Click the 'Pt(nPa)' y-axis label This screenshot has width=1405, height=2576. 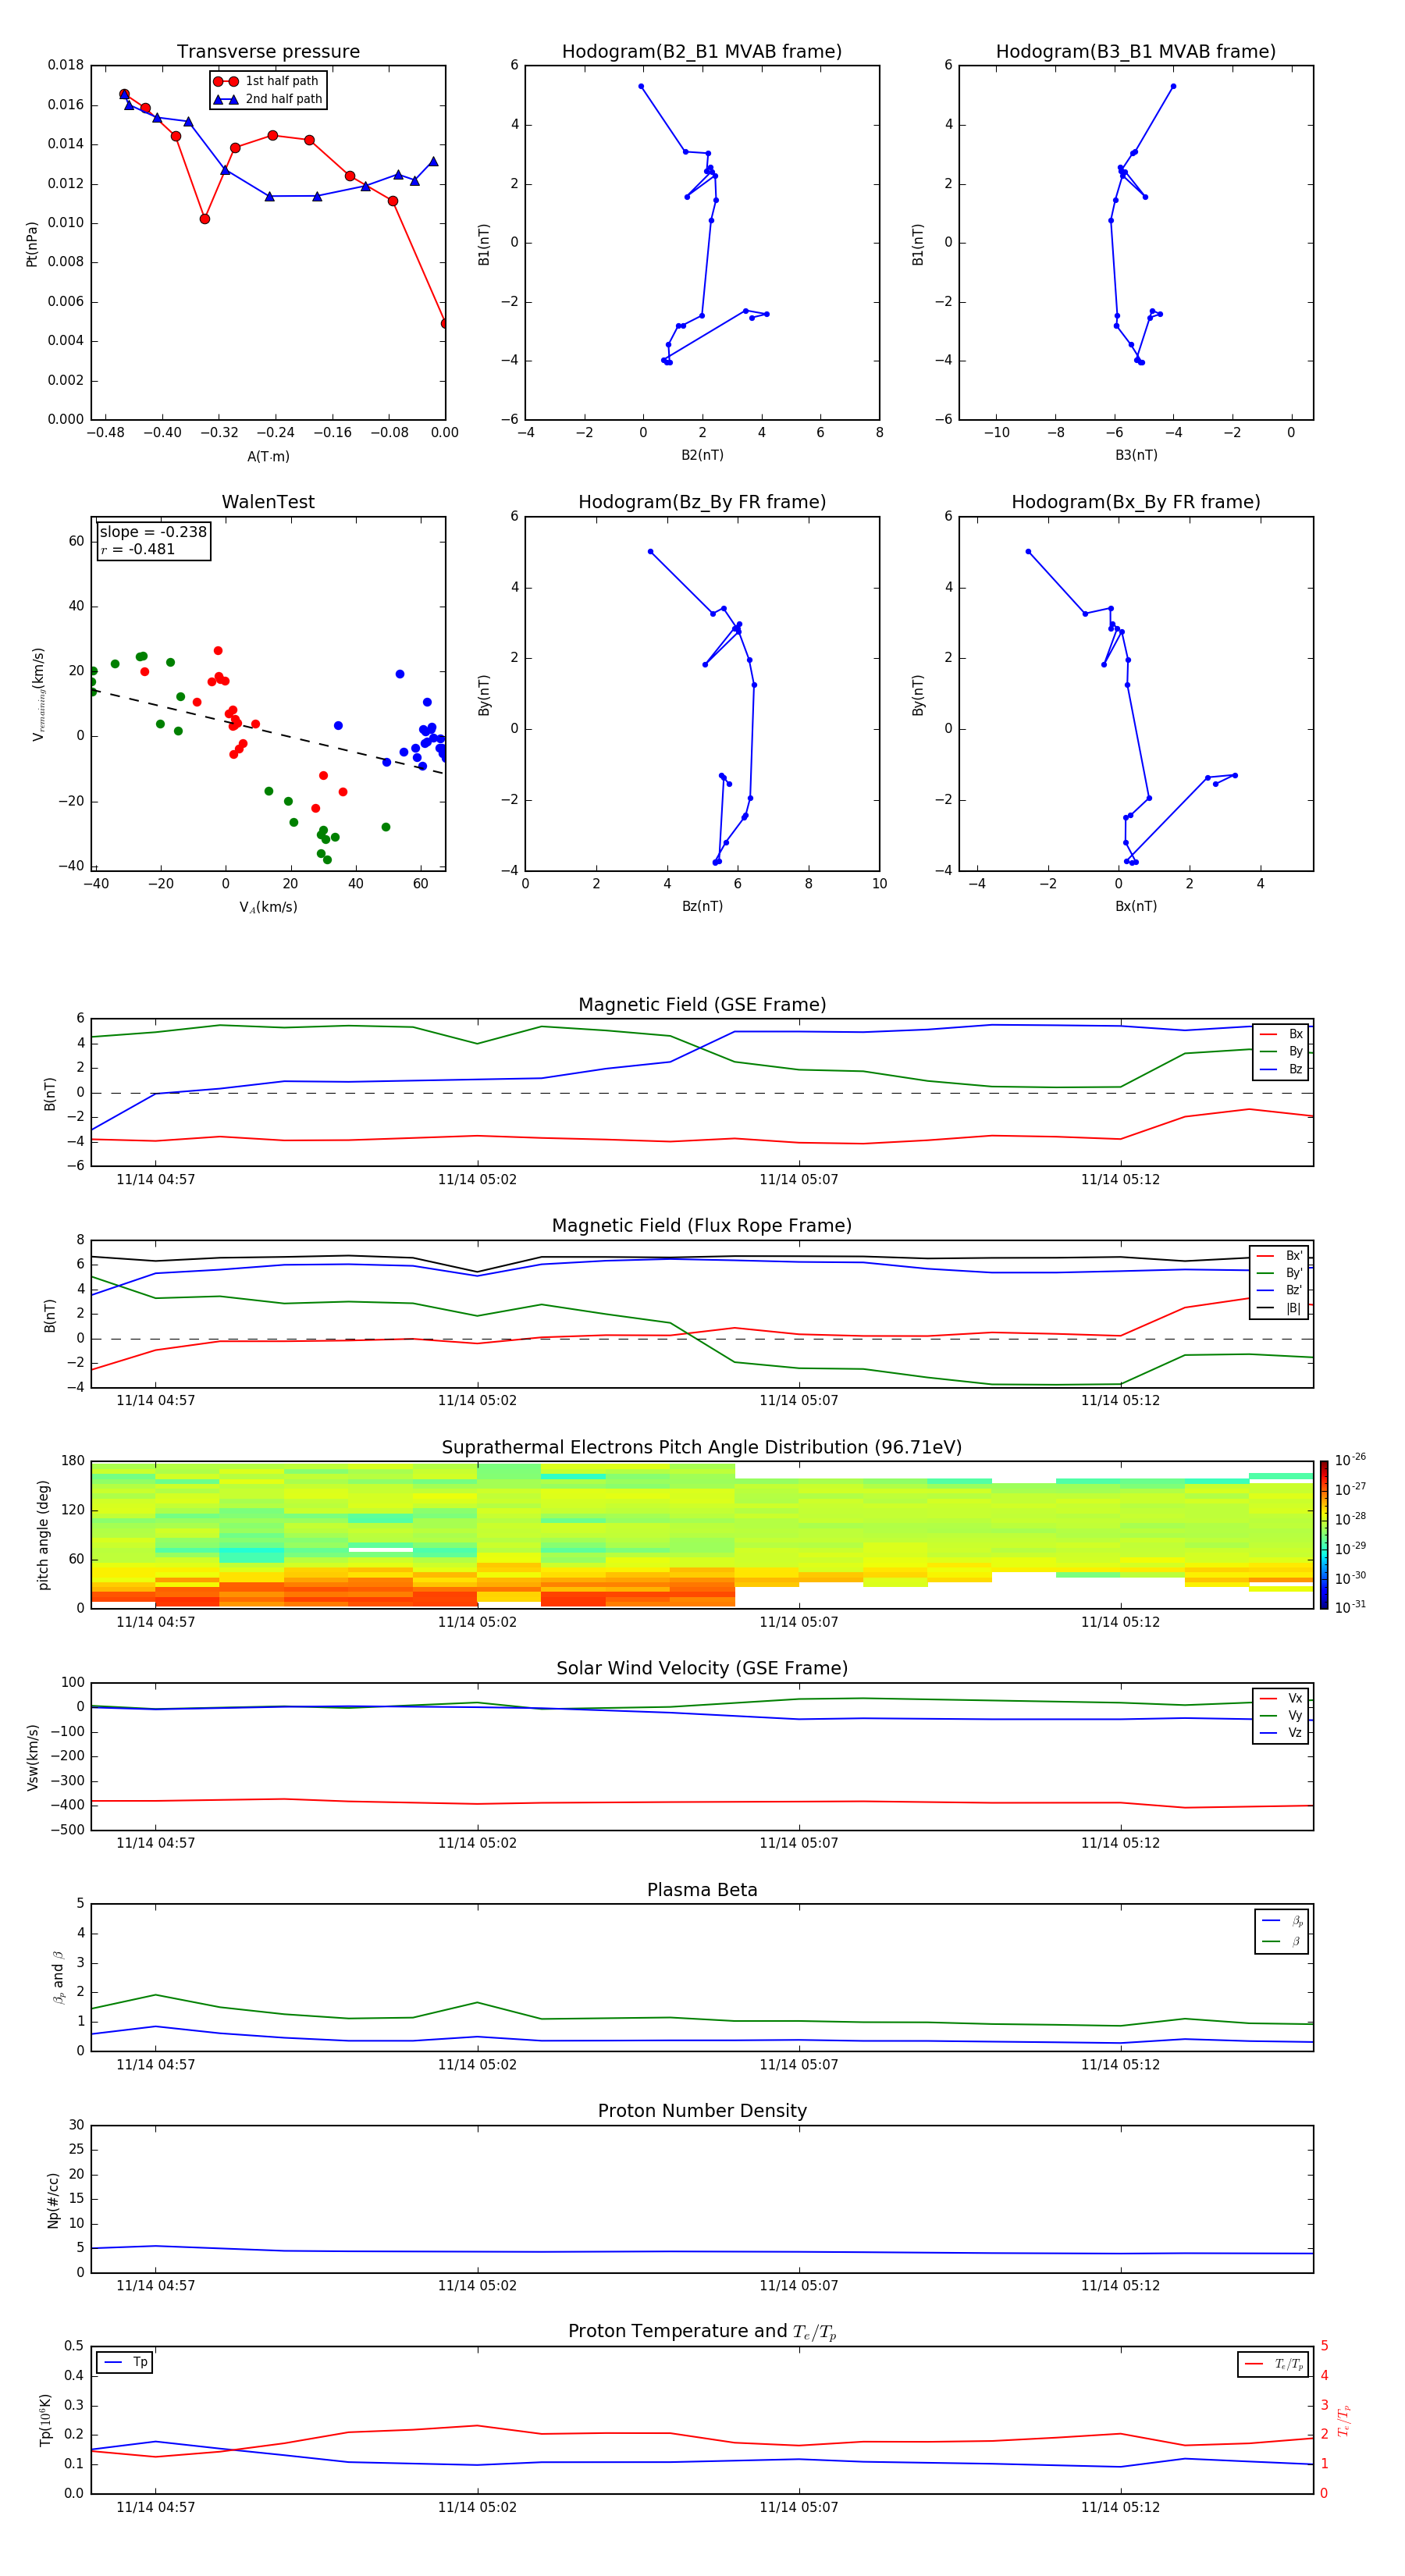32,243
